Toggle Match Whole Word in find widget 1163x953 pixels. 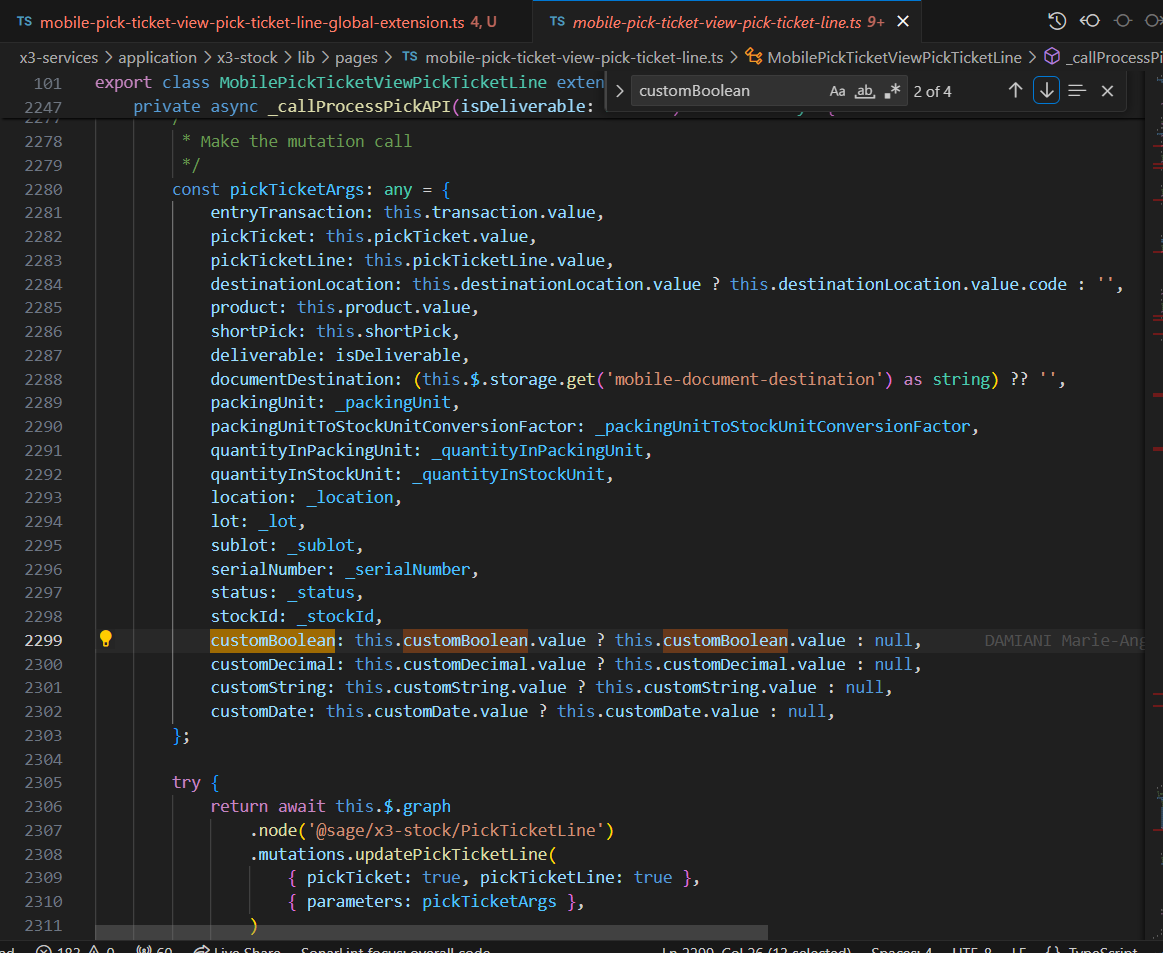(x=865, y=91)
